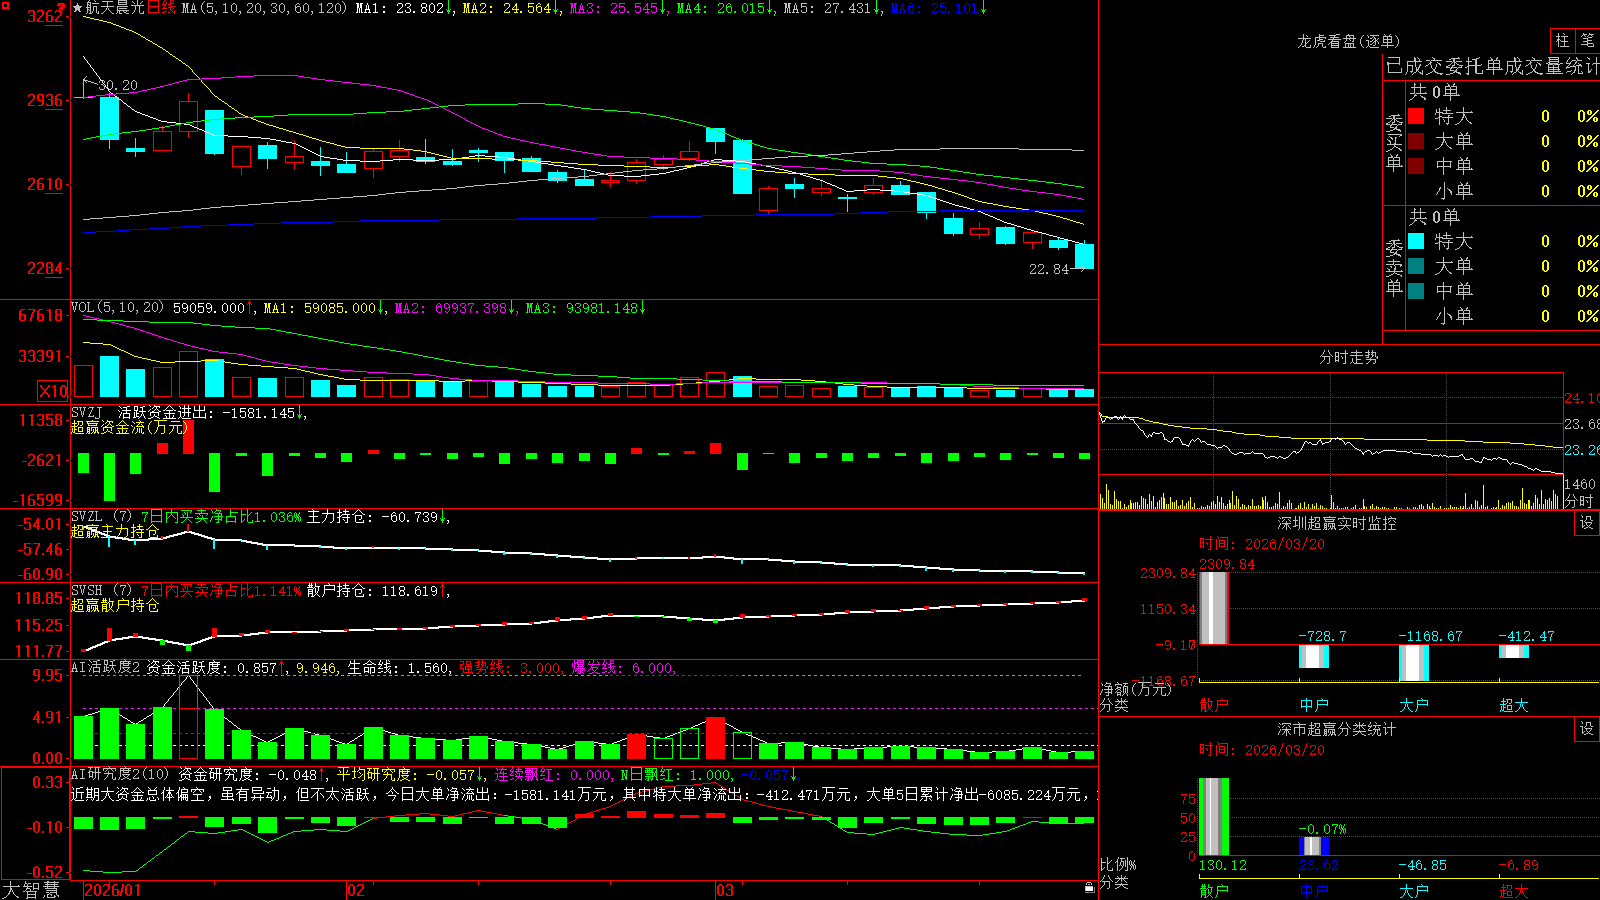Click the 笔 (tick) view button

[1587, 41]
